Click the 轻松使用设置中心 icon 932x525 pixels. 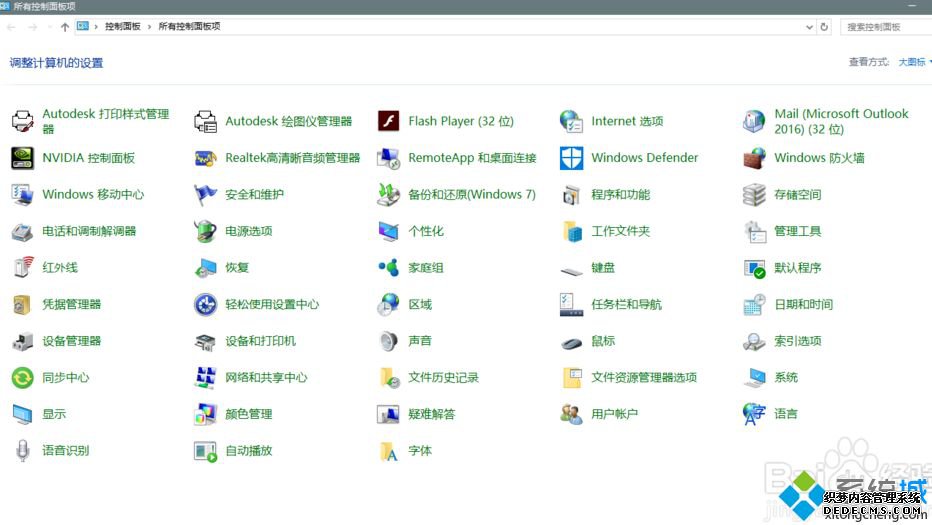pos(206,304)
